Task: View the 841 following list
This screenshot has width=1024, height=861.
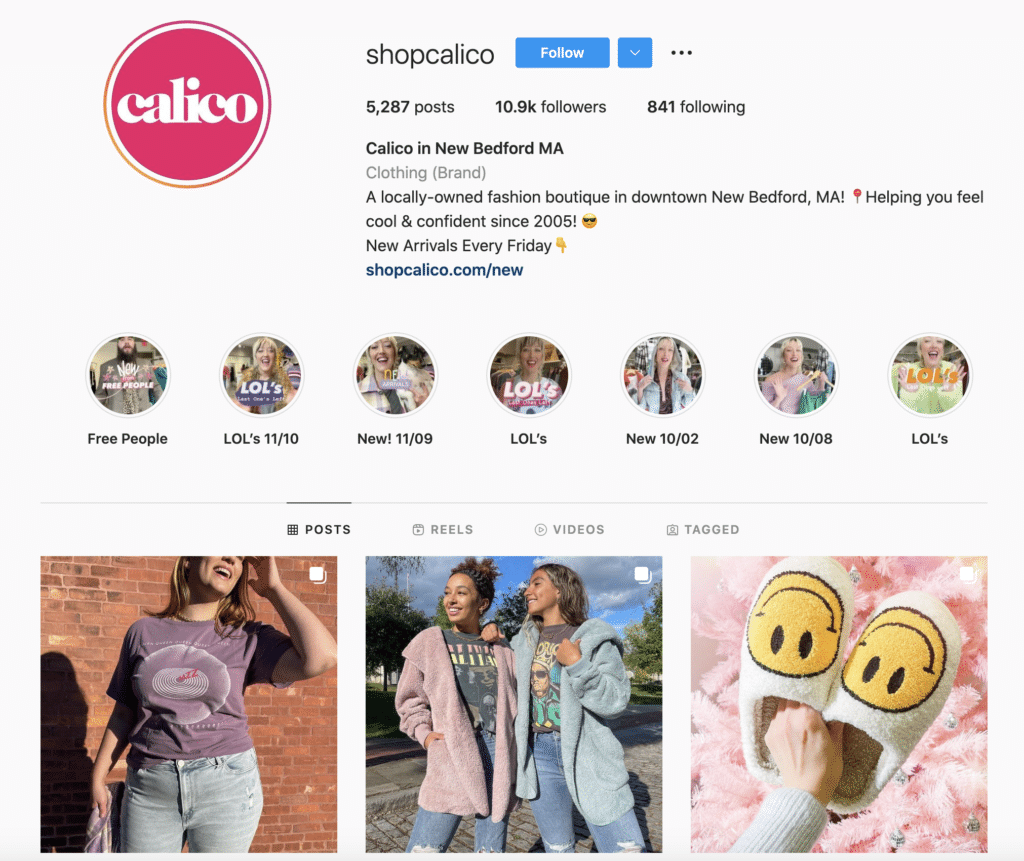Action: tap(696, 107)
